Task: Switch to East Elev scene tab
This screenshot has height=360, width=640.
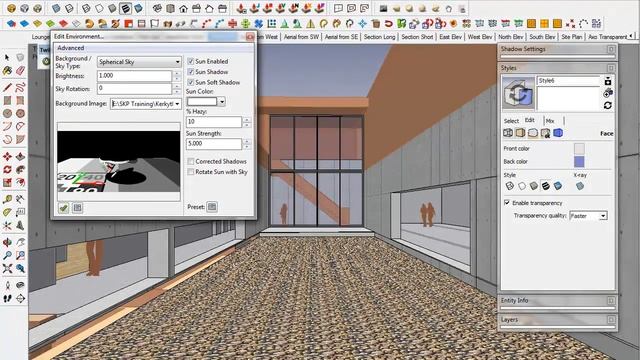Action: tap(451, 37)
